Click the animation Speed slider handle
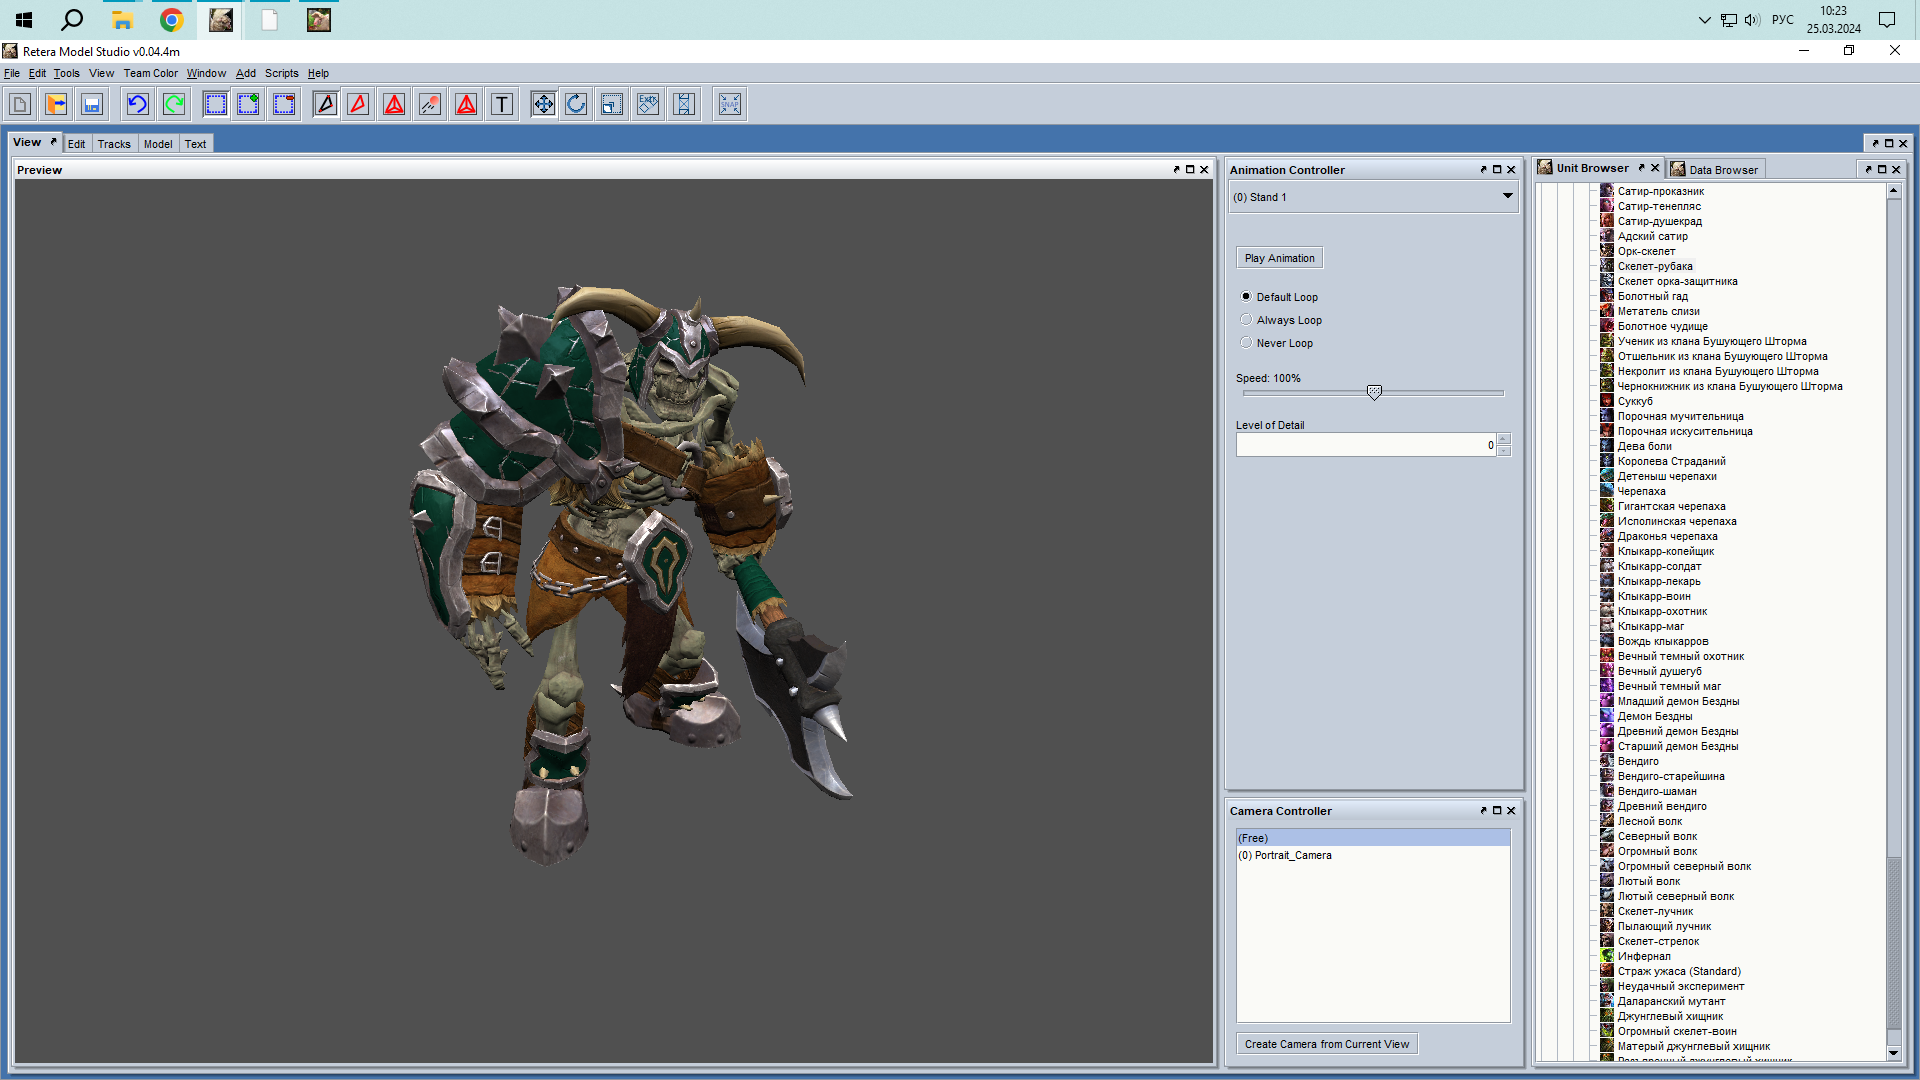 pos(1374,393)
